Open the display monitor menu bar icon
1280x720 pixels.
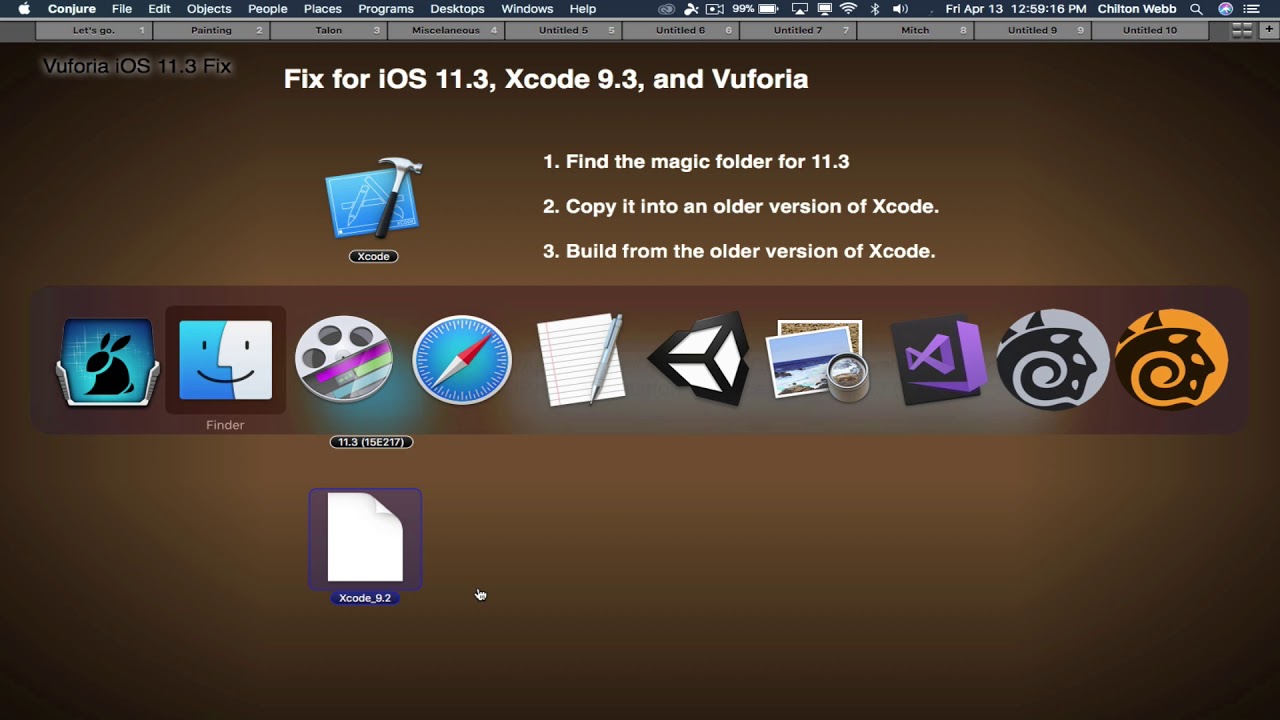tap(824, 9)
